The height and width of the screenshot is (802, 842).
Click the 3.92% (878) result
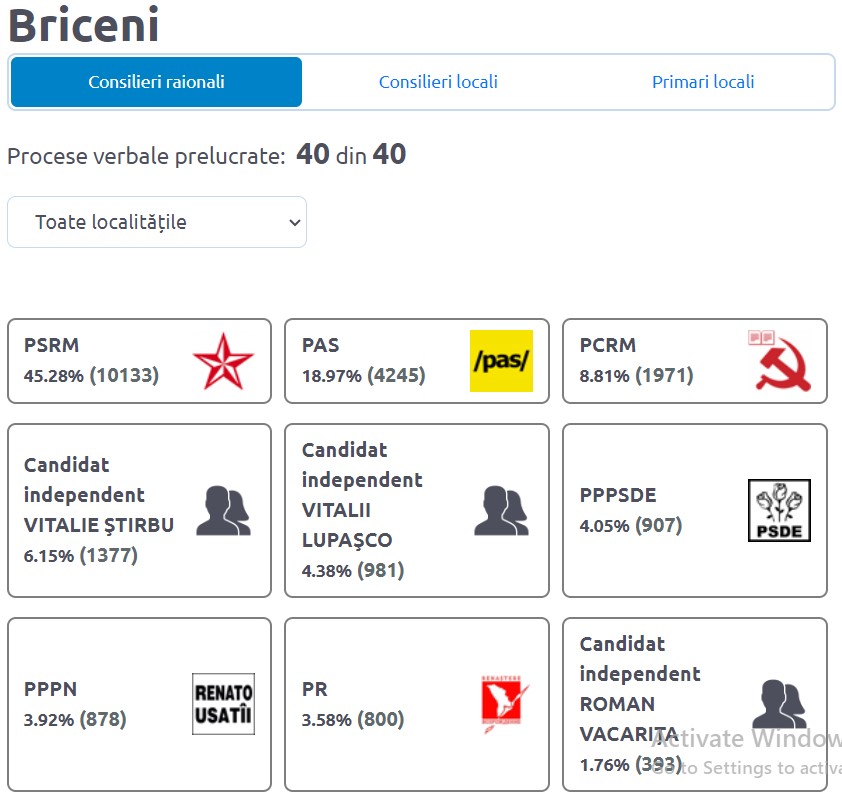pos(75,719)
